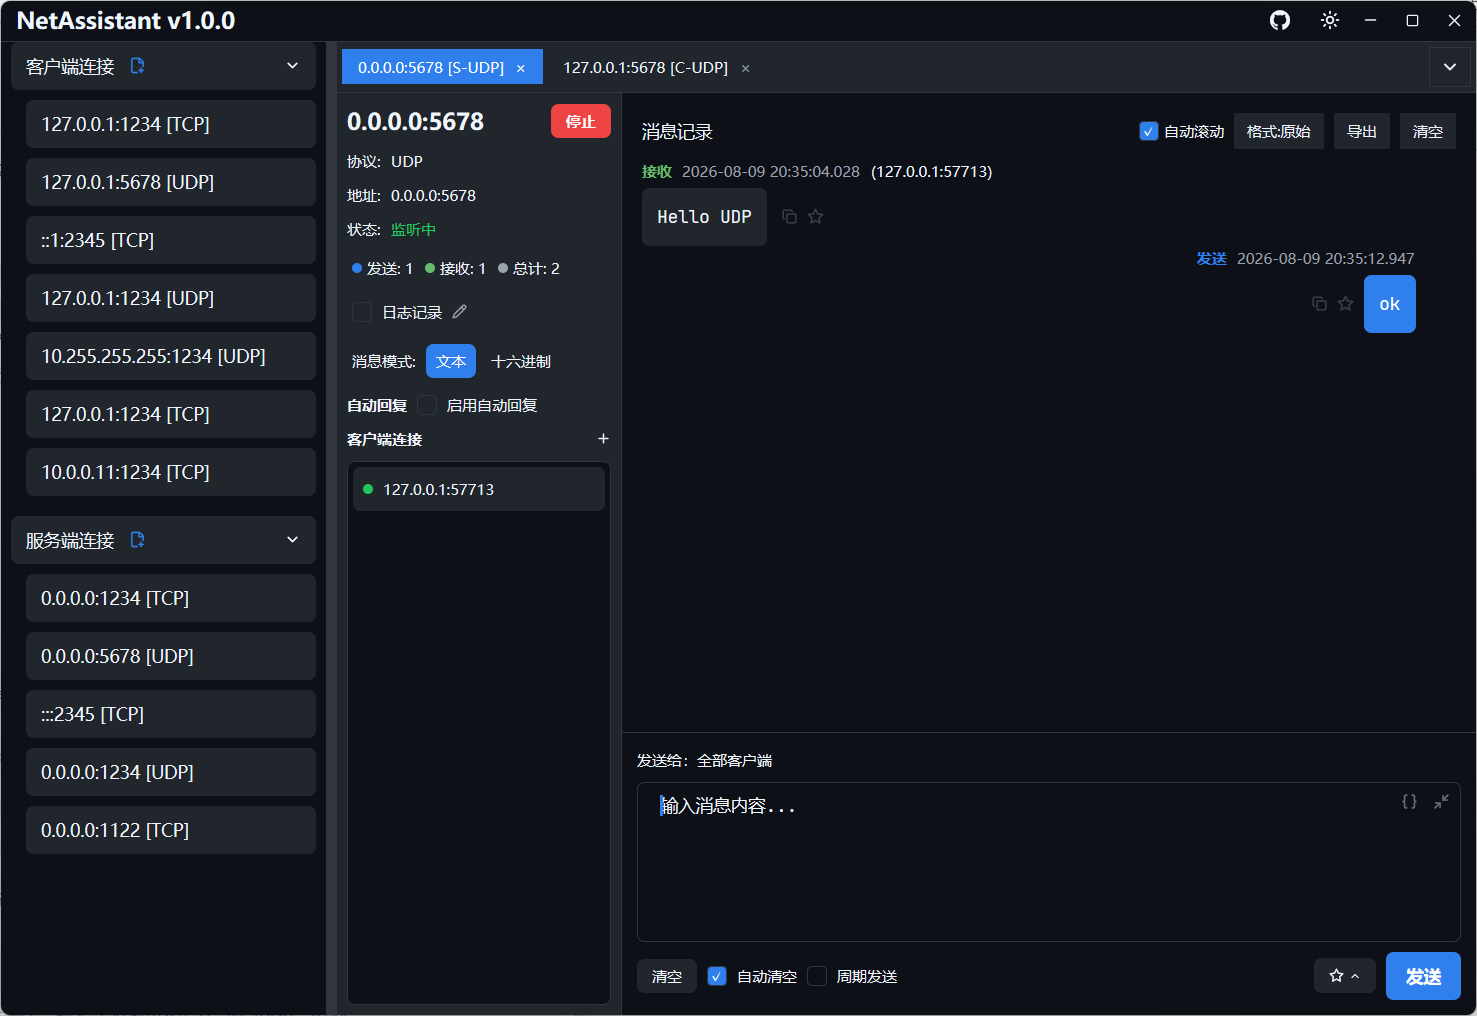The height and width of the screenshot is (1016, 1477).
Task: Clear message log with top 清空 button
Action: pos(1428,131)
